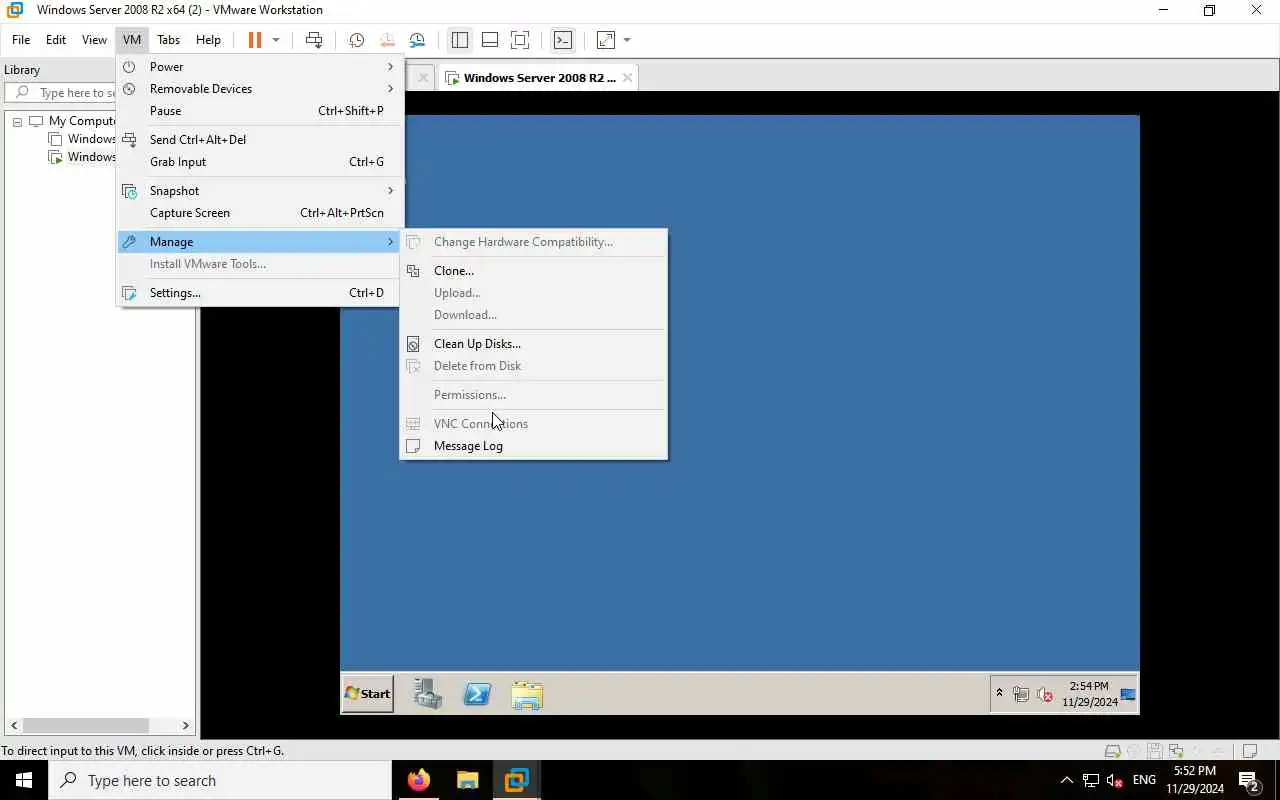
Task: Select My Computer in the library
Action: [82, 121]
